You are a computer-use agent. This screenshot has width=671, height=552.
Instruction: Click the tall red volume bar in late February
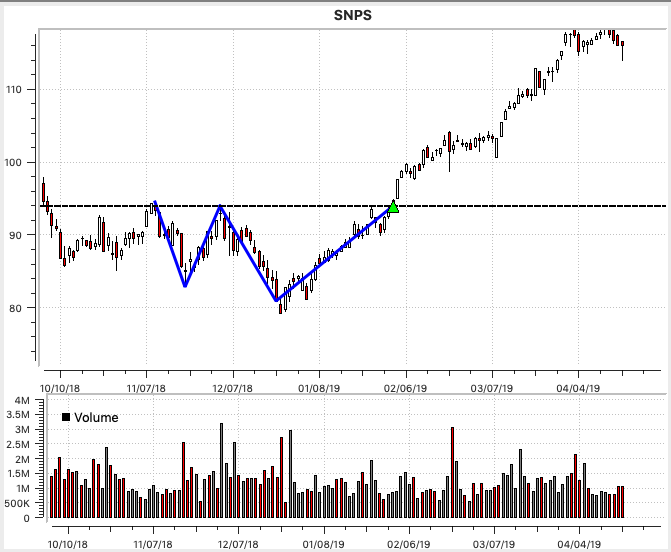coord(452,472)
